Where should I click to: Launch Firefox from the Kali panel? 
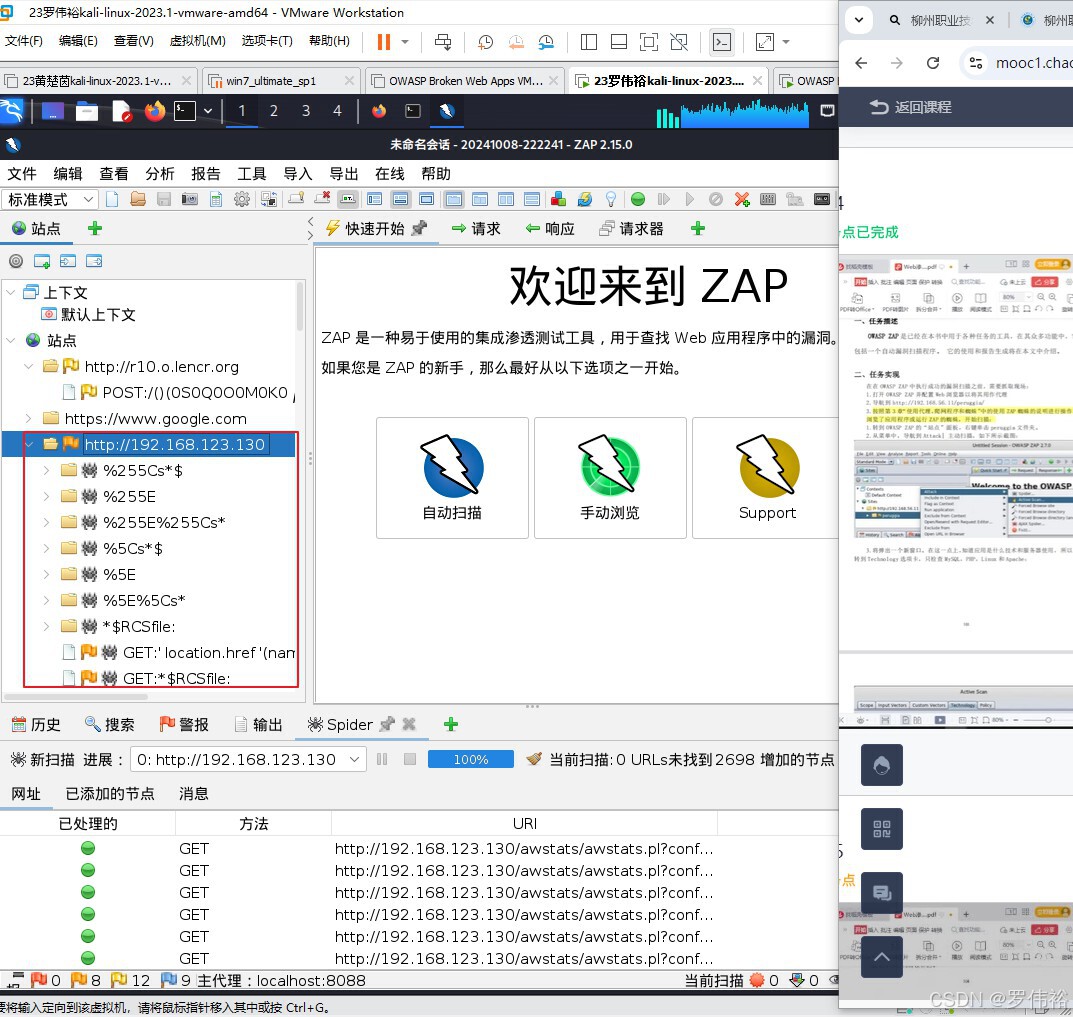point(155,111)
